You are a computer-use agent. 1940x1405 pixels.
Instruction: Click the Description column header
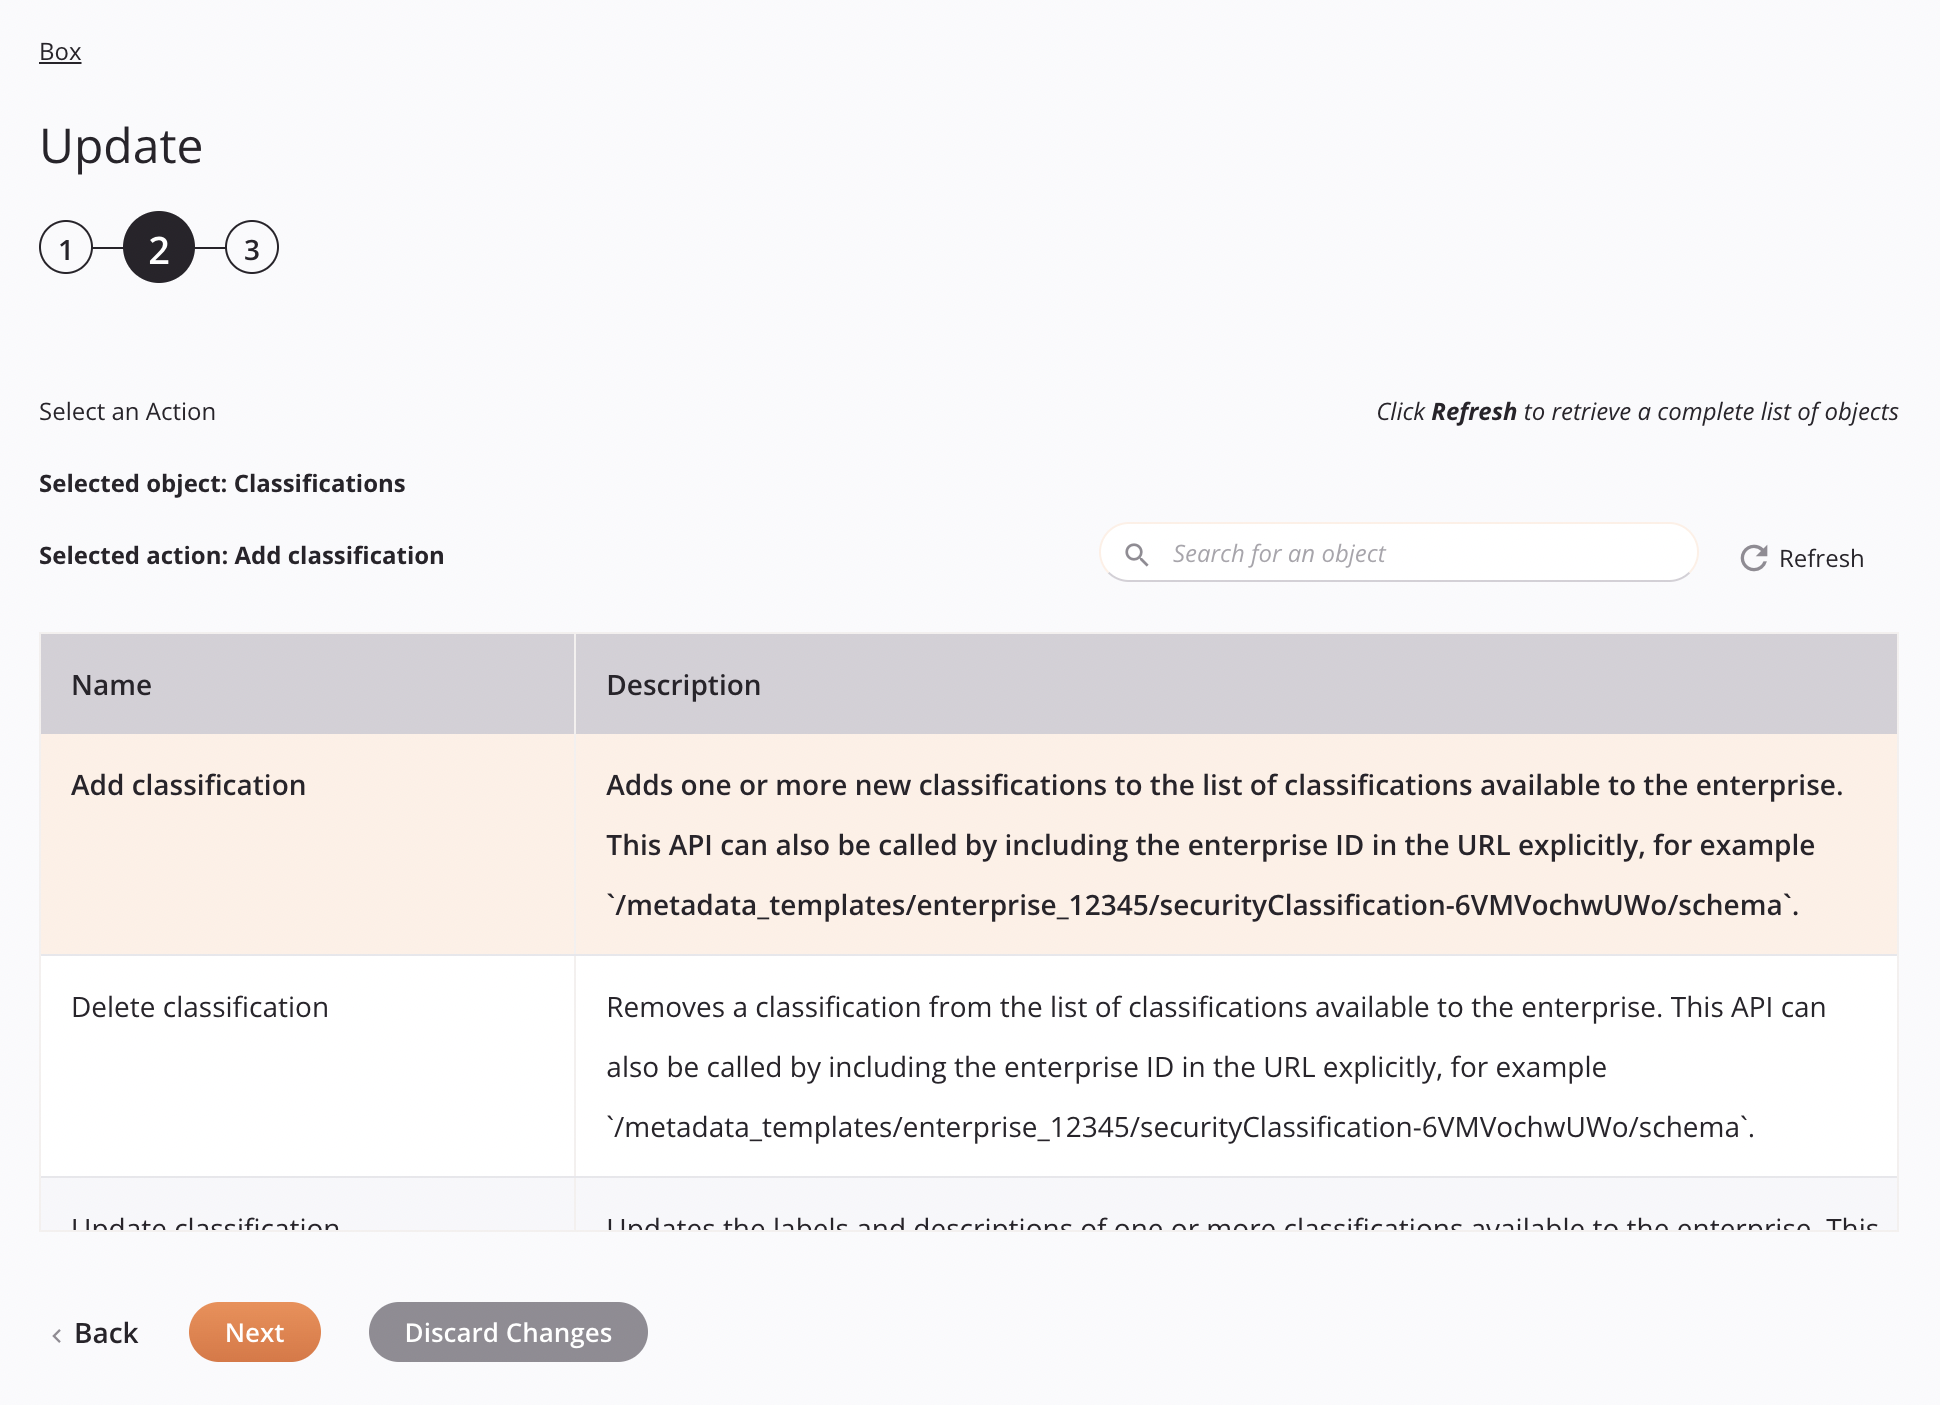pyautogui.click(x=684, y=684)
